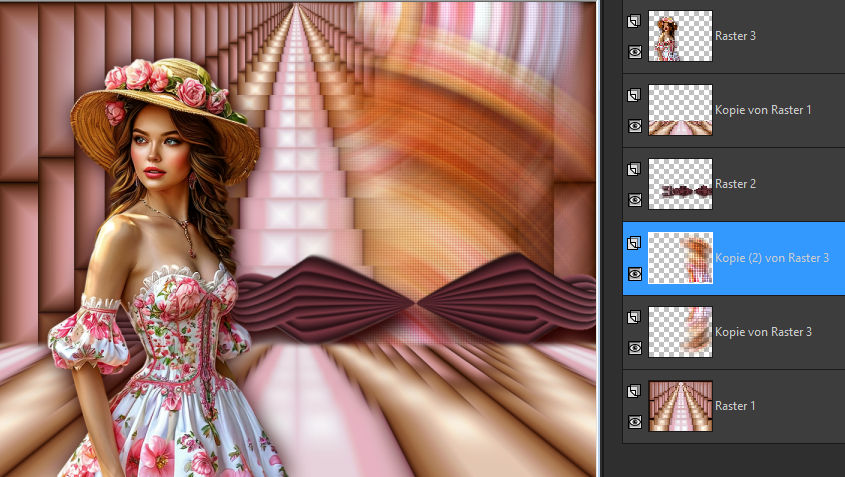The image size is (845, 477).
Task: Hide the Kopie von Raster 3 layer
Action: coord(634,348)
